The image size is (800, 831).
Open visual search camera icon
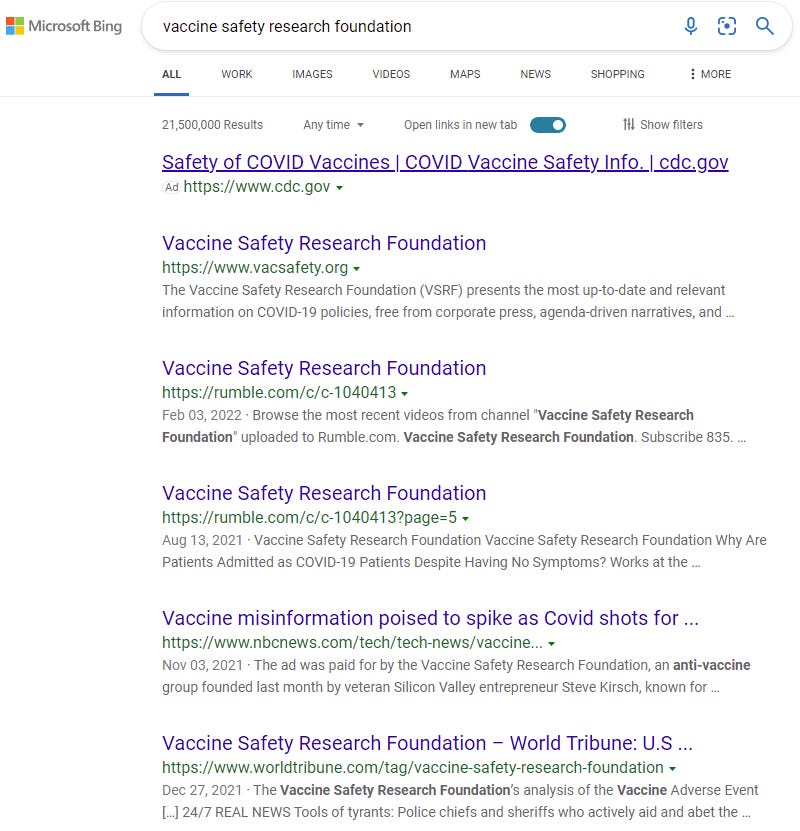[x=726, y=25]
